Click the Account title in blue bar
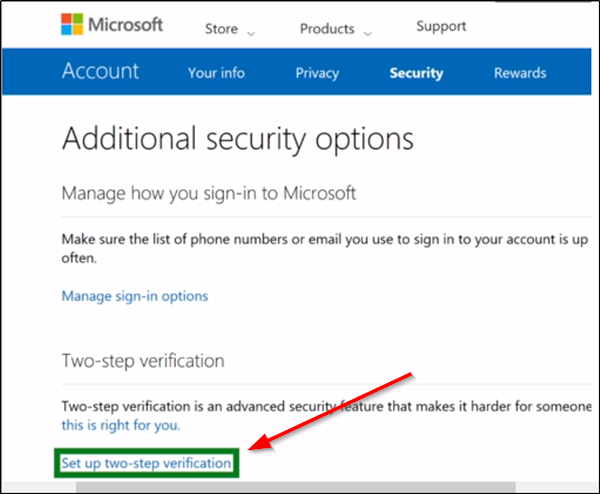Screen dimensions: 600x494 click(100, 72)
